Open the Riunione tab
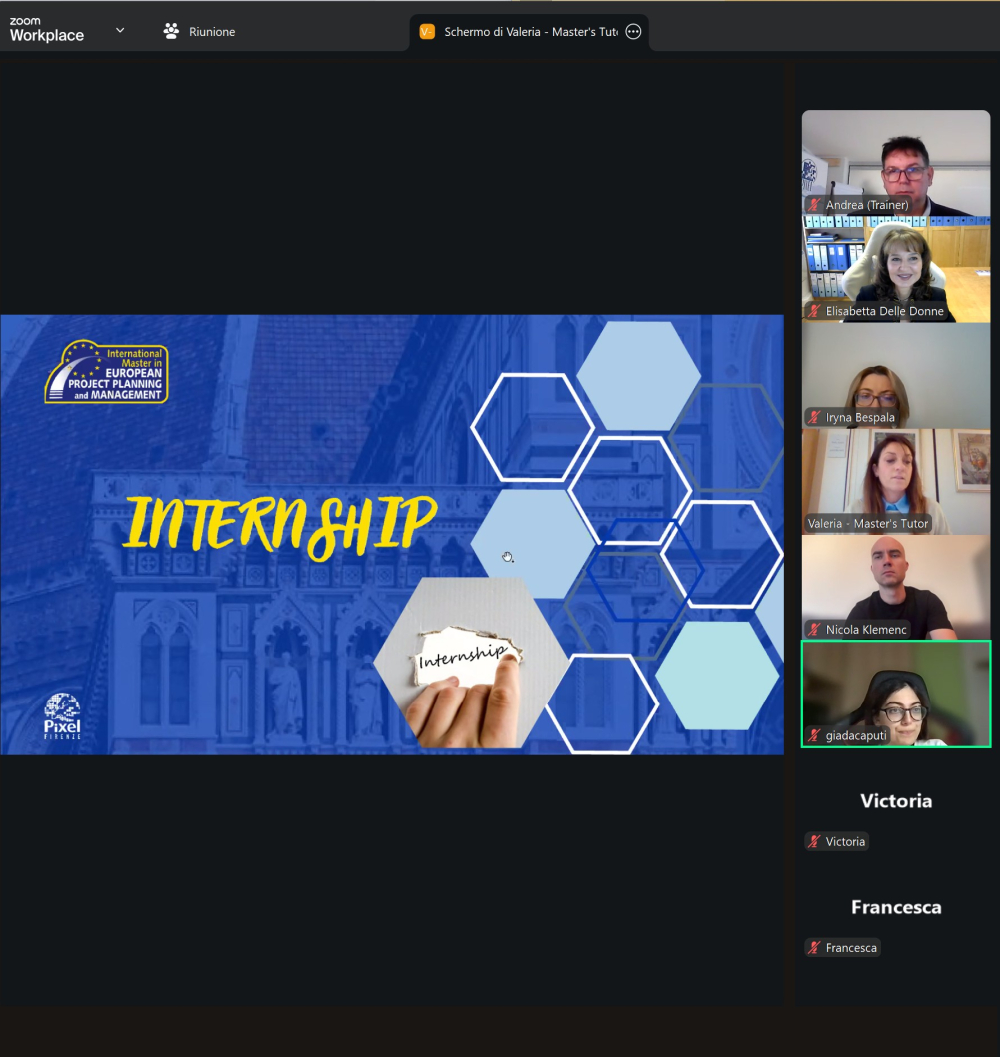 coord(211,32)
